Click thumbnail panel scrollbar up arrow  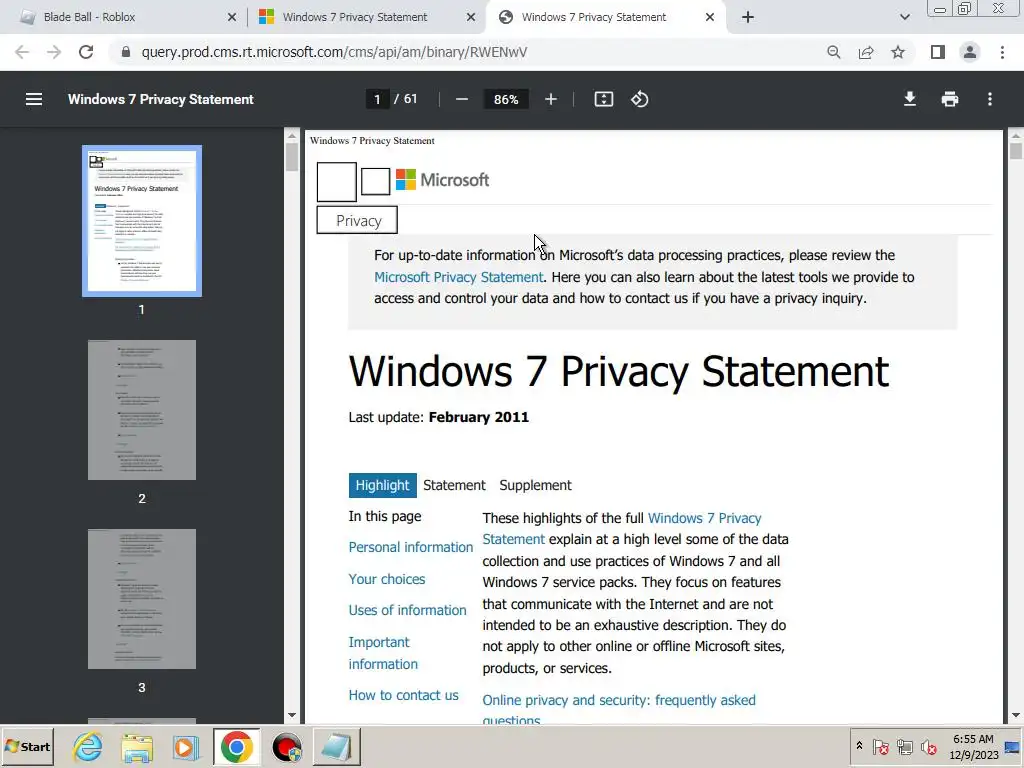tap(292, 136)
